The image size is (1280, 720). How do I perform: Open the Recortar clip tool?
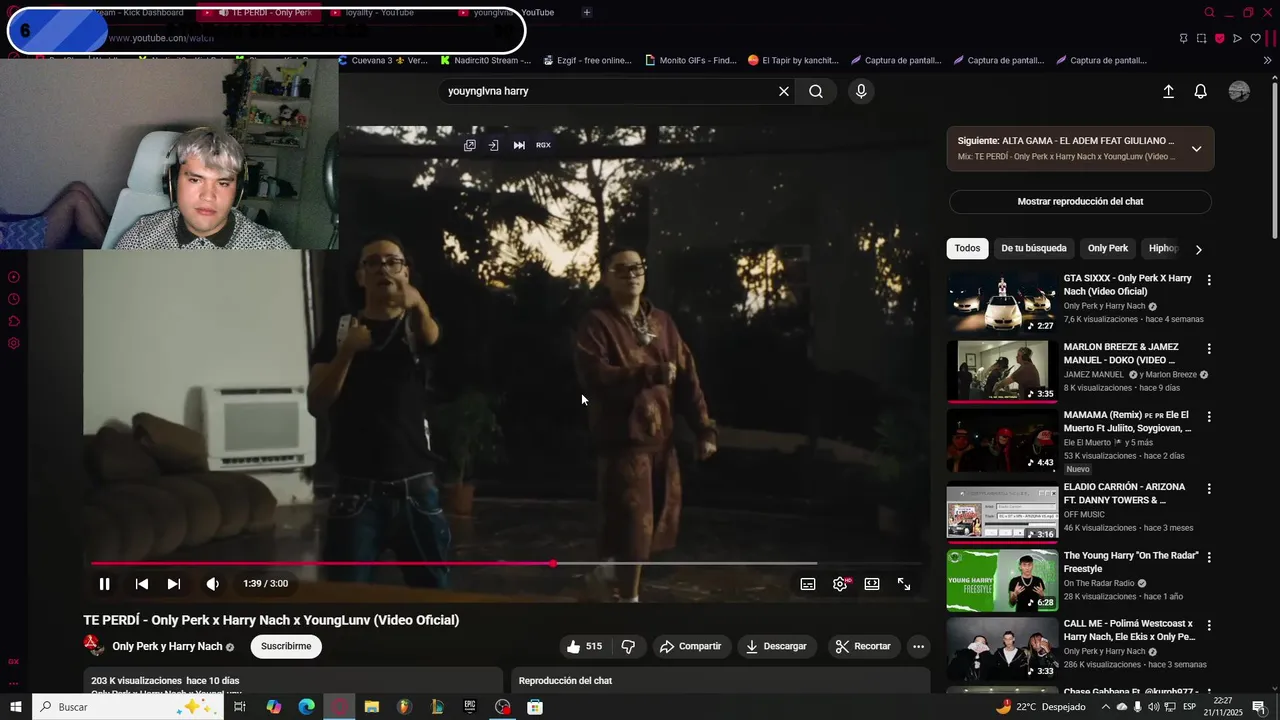(x=863, y=646)
